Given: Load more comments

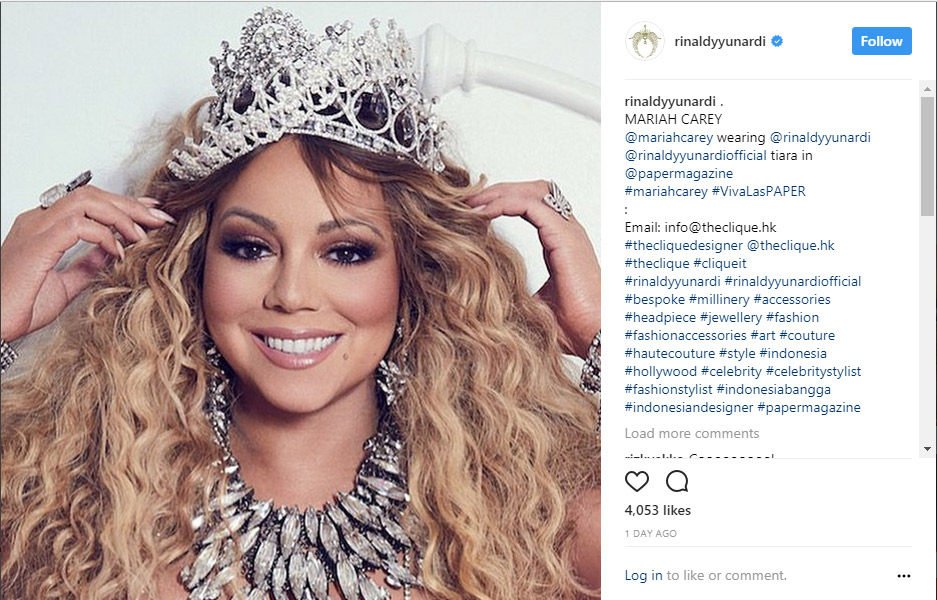Looking at the screenshot, I should coord(691,433).
